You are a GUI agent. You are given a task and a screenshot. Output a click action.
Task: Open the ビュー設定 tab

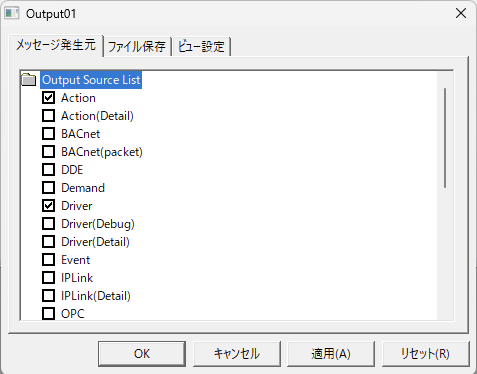(x=201, y=46)
